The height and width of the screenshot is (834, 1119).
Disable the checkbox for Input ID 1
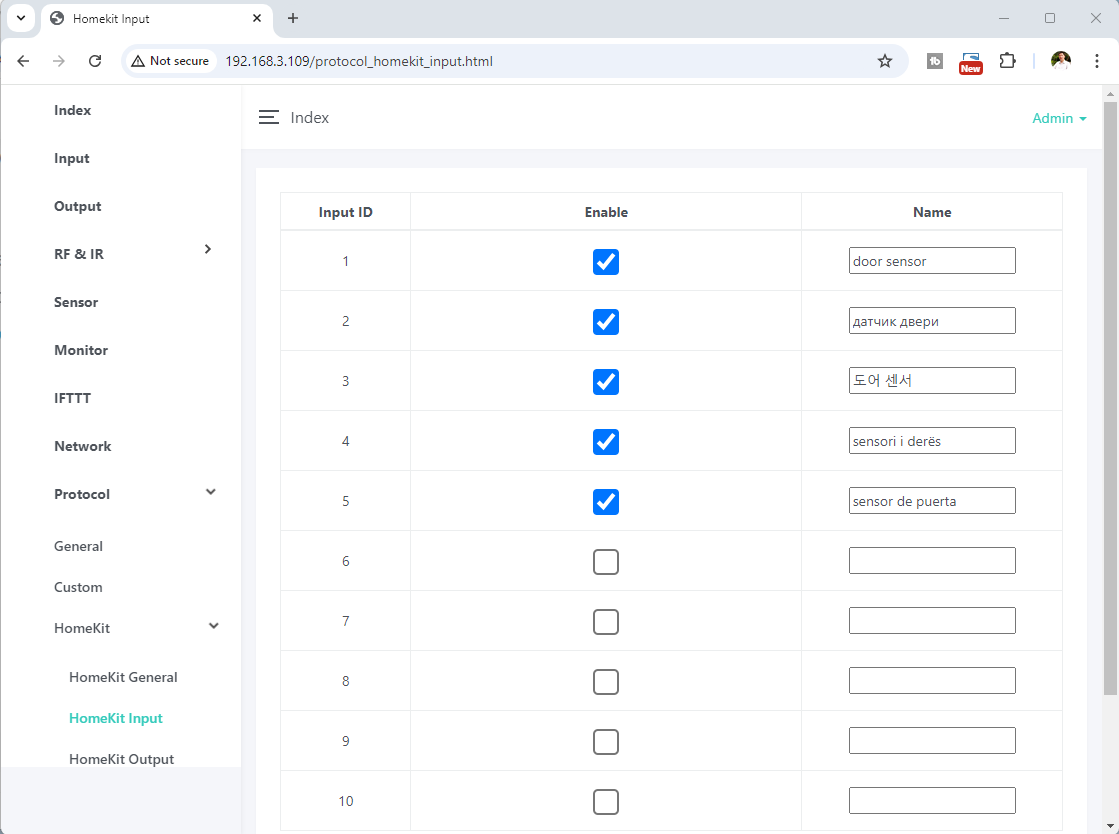[x=605, y=262]
